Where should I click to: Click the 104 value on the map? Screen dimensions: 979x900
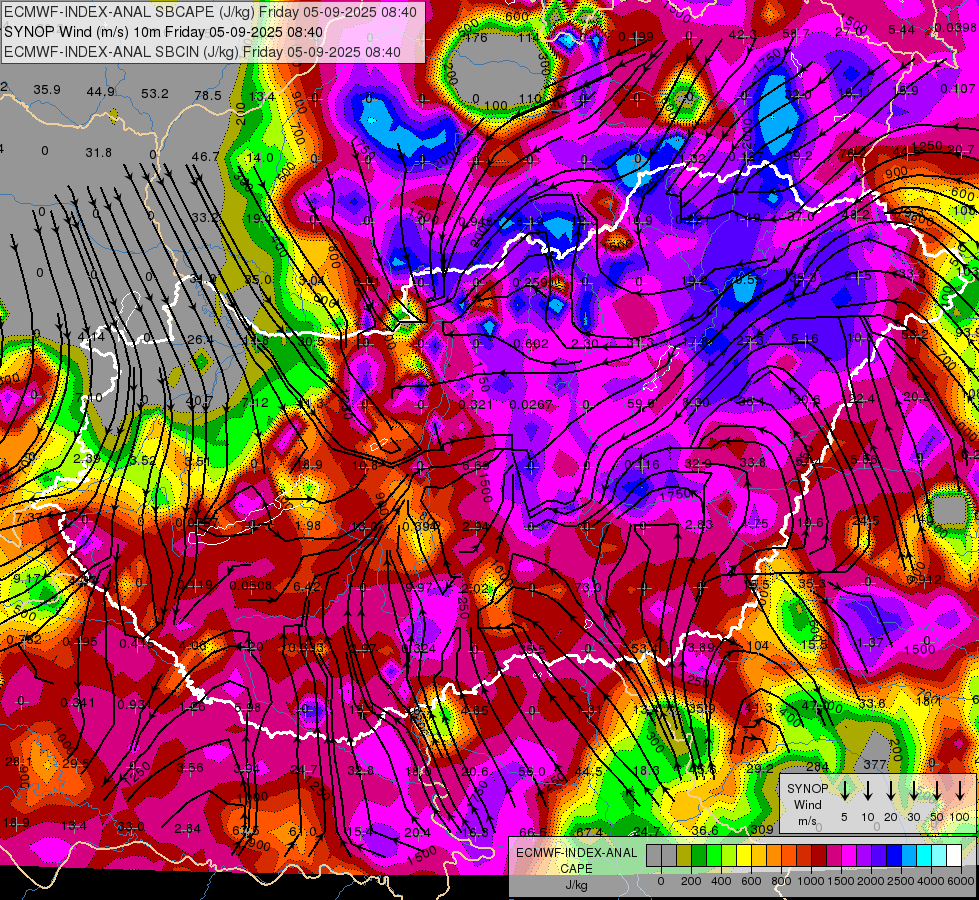click(757, 645)
